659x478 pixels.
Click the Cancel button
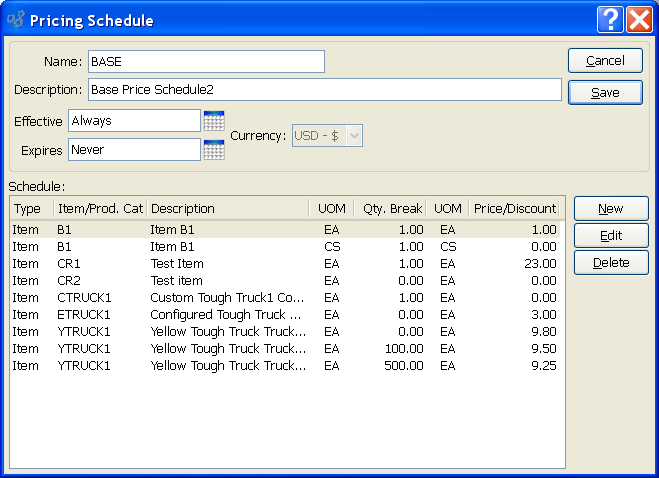coord(605,61)
